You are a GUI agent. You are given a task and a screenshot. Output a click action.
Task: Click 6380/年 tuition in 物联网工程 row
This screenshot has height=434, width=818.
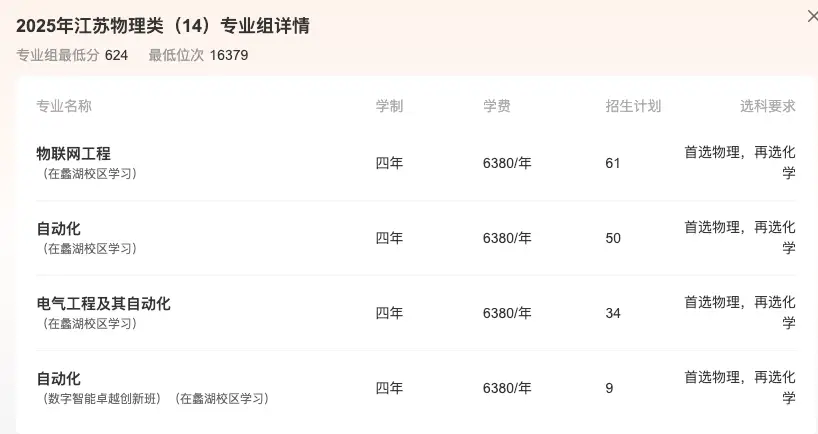(507, 163)
